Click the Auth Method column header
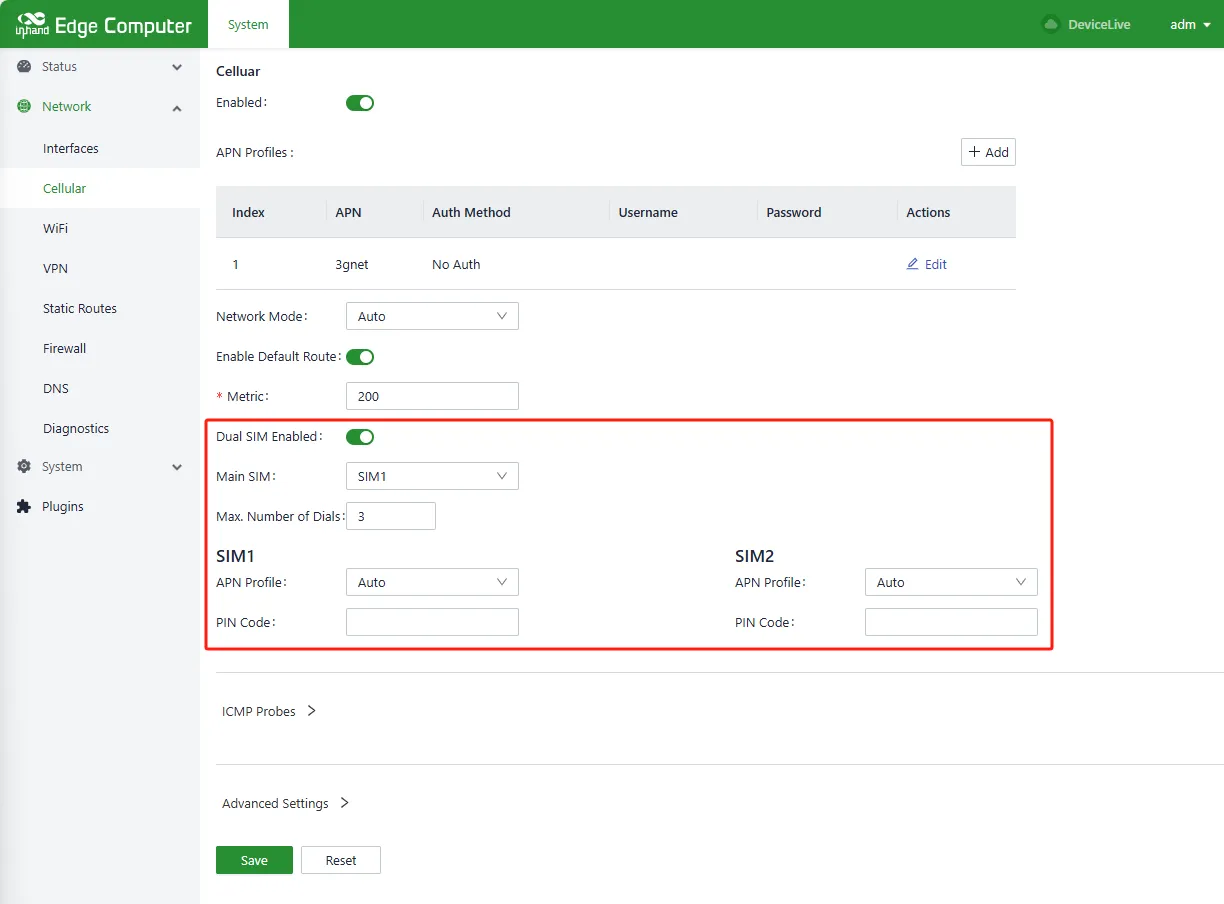 tap(471, 212)
